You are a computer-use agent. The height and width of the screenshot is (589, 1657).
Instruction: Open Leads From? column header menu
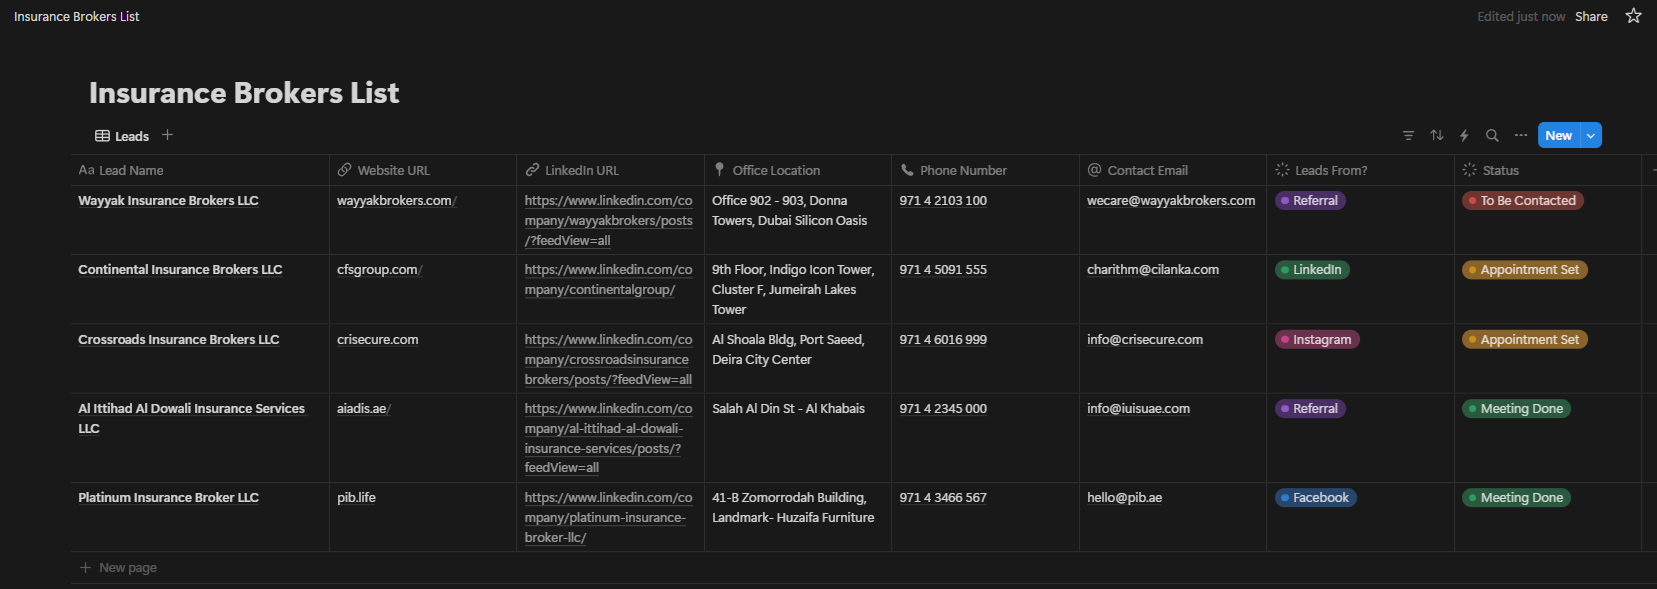coord(1330,170)
